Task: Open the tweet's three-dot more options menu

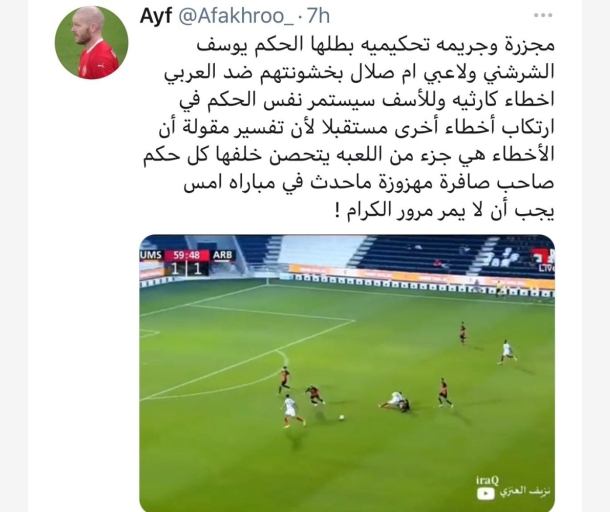Action: 543,16
